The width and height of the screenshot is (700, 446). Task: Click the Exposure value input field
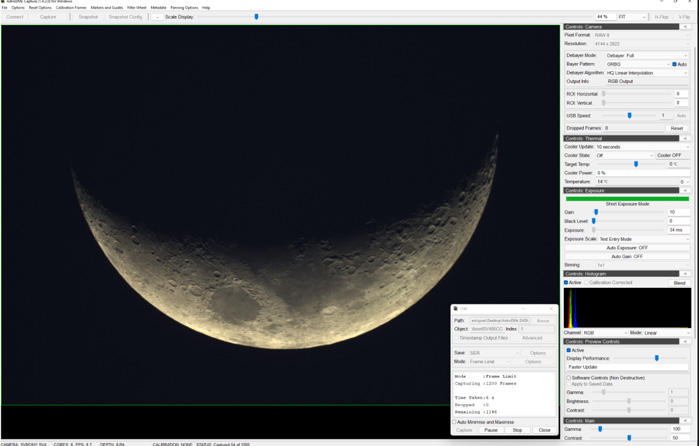[677, 230]
